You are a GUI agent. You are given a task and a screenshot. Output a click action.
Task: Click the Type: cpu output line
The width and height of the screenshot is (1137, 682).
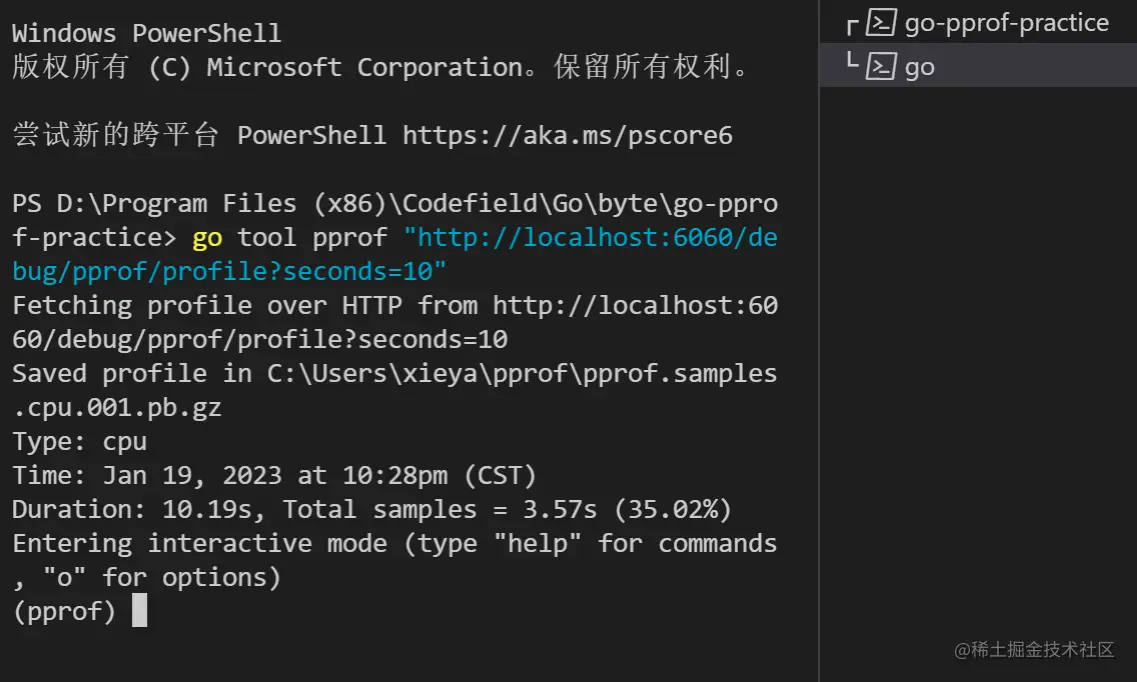tap(79, 441)
